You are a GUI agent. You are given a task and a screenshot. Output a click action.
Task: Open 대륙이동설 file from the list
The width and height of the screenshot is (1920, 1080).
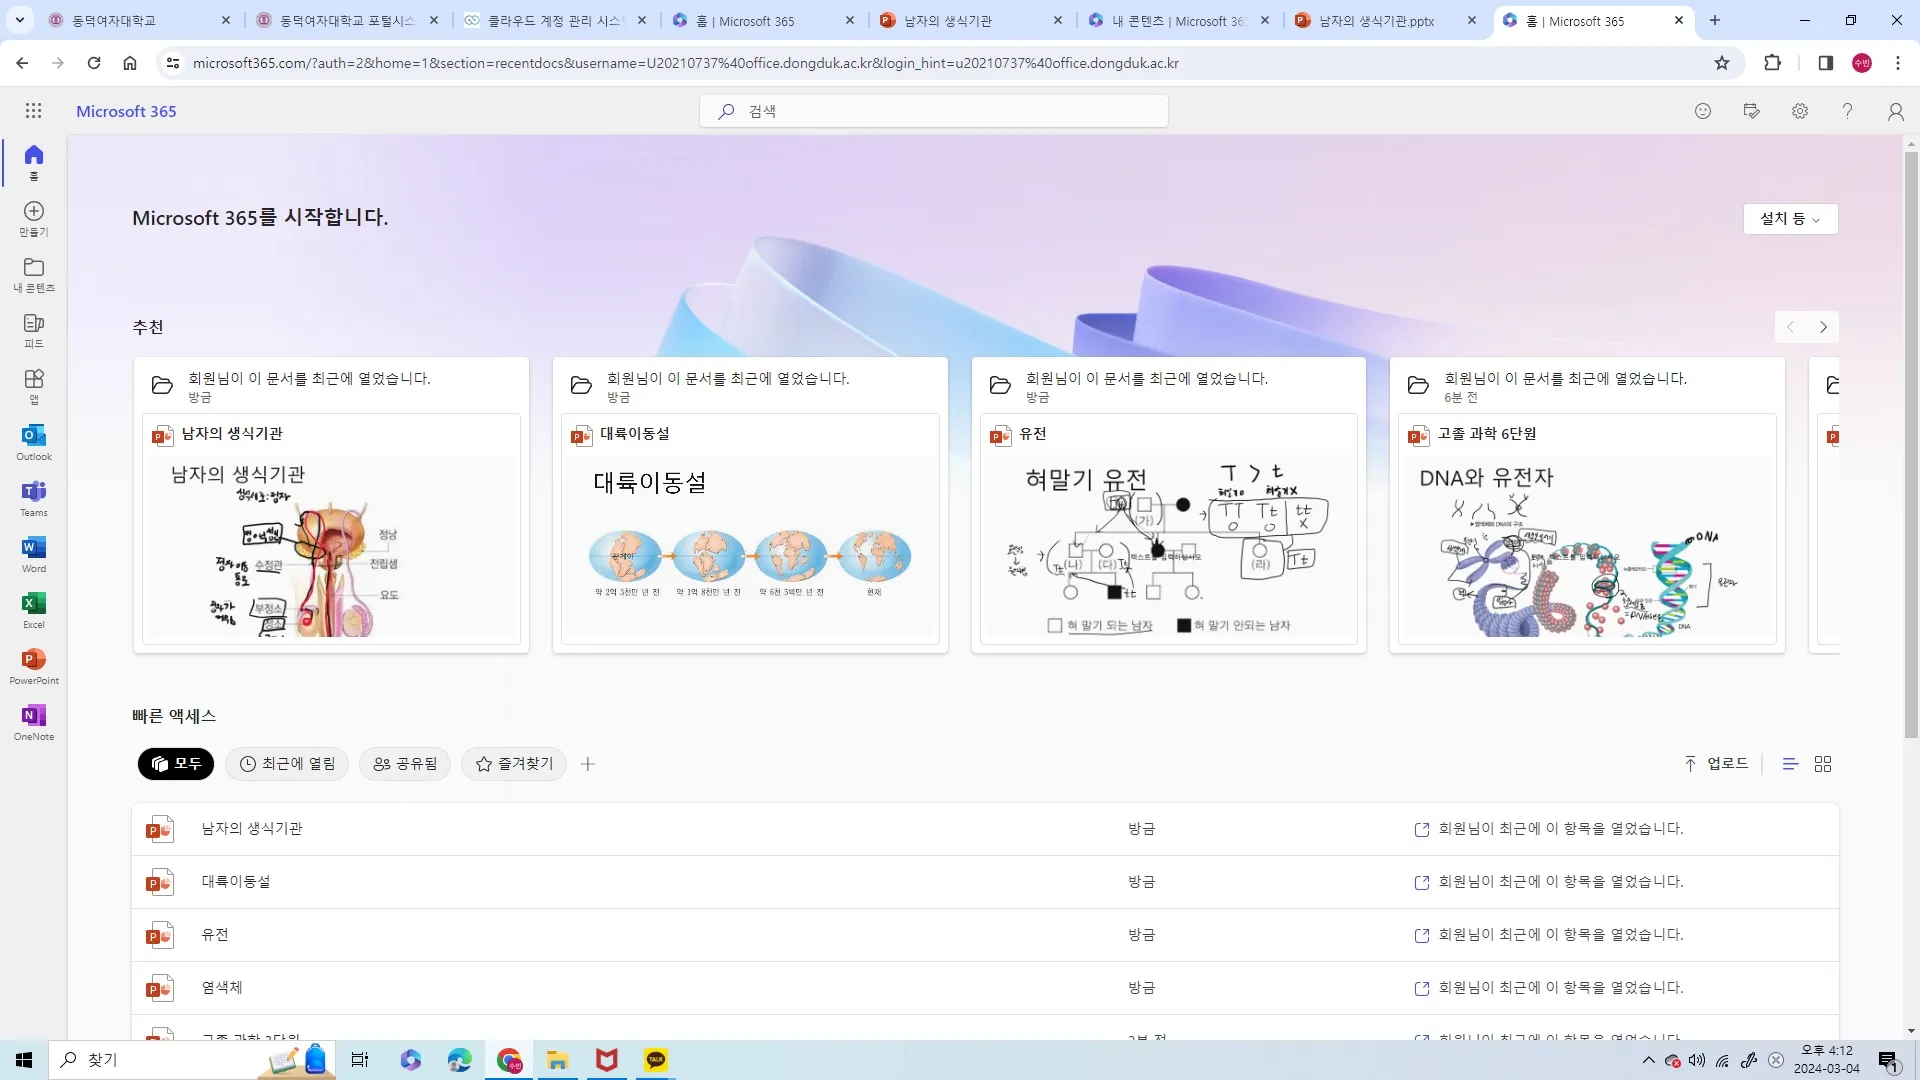[236, 882]
